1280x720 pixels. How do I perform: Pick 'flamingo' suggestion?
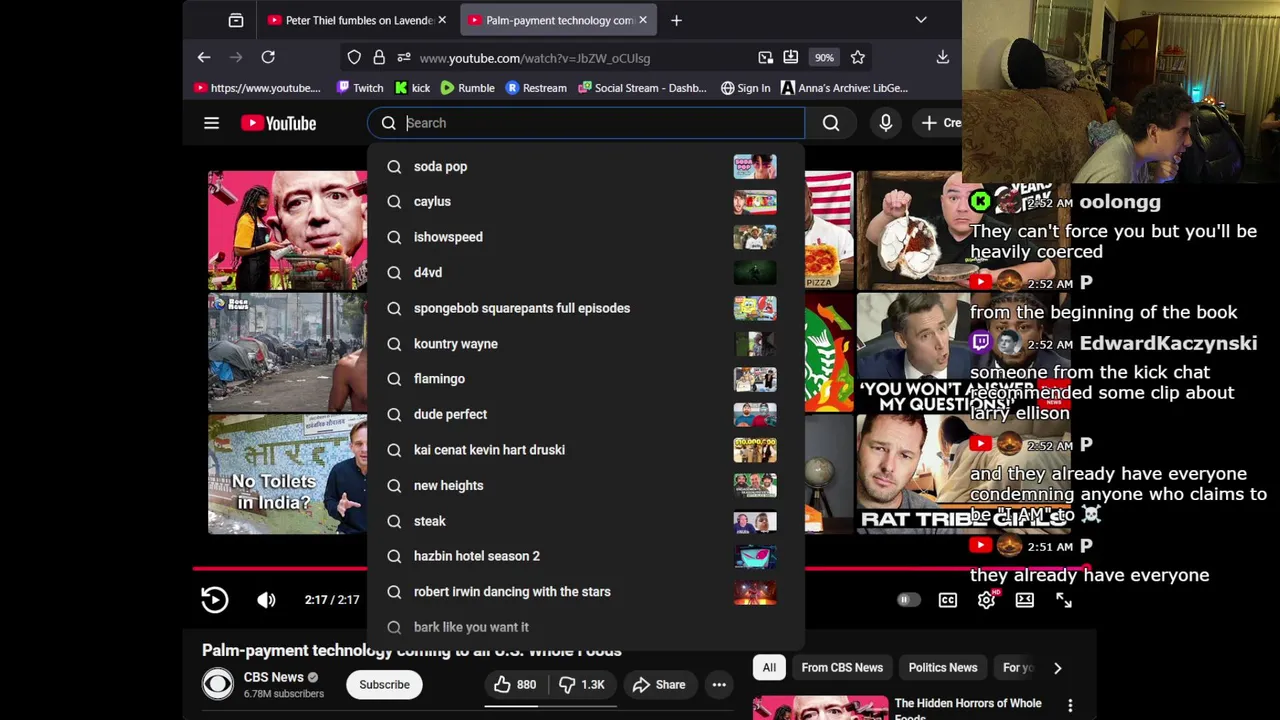coord(586,379)
